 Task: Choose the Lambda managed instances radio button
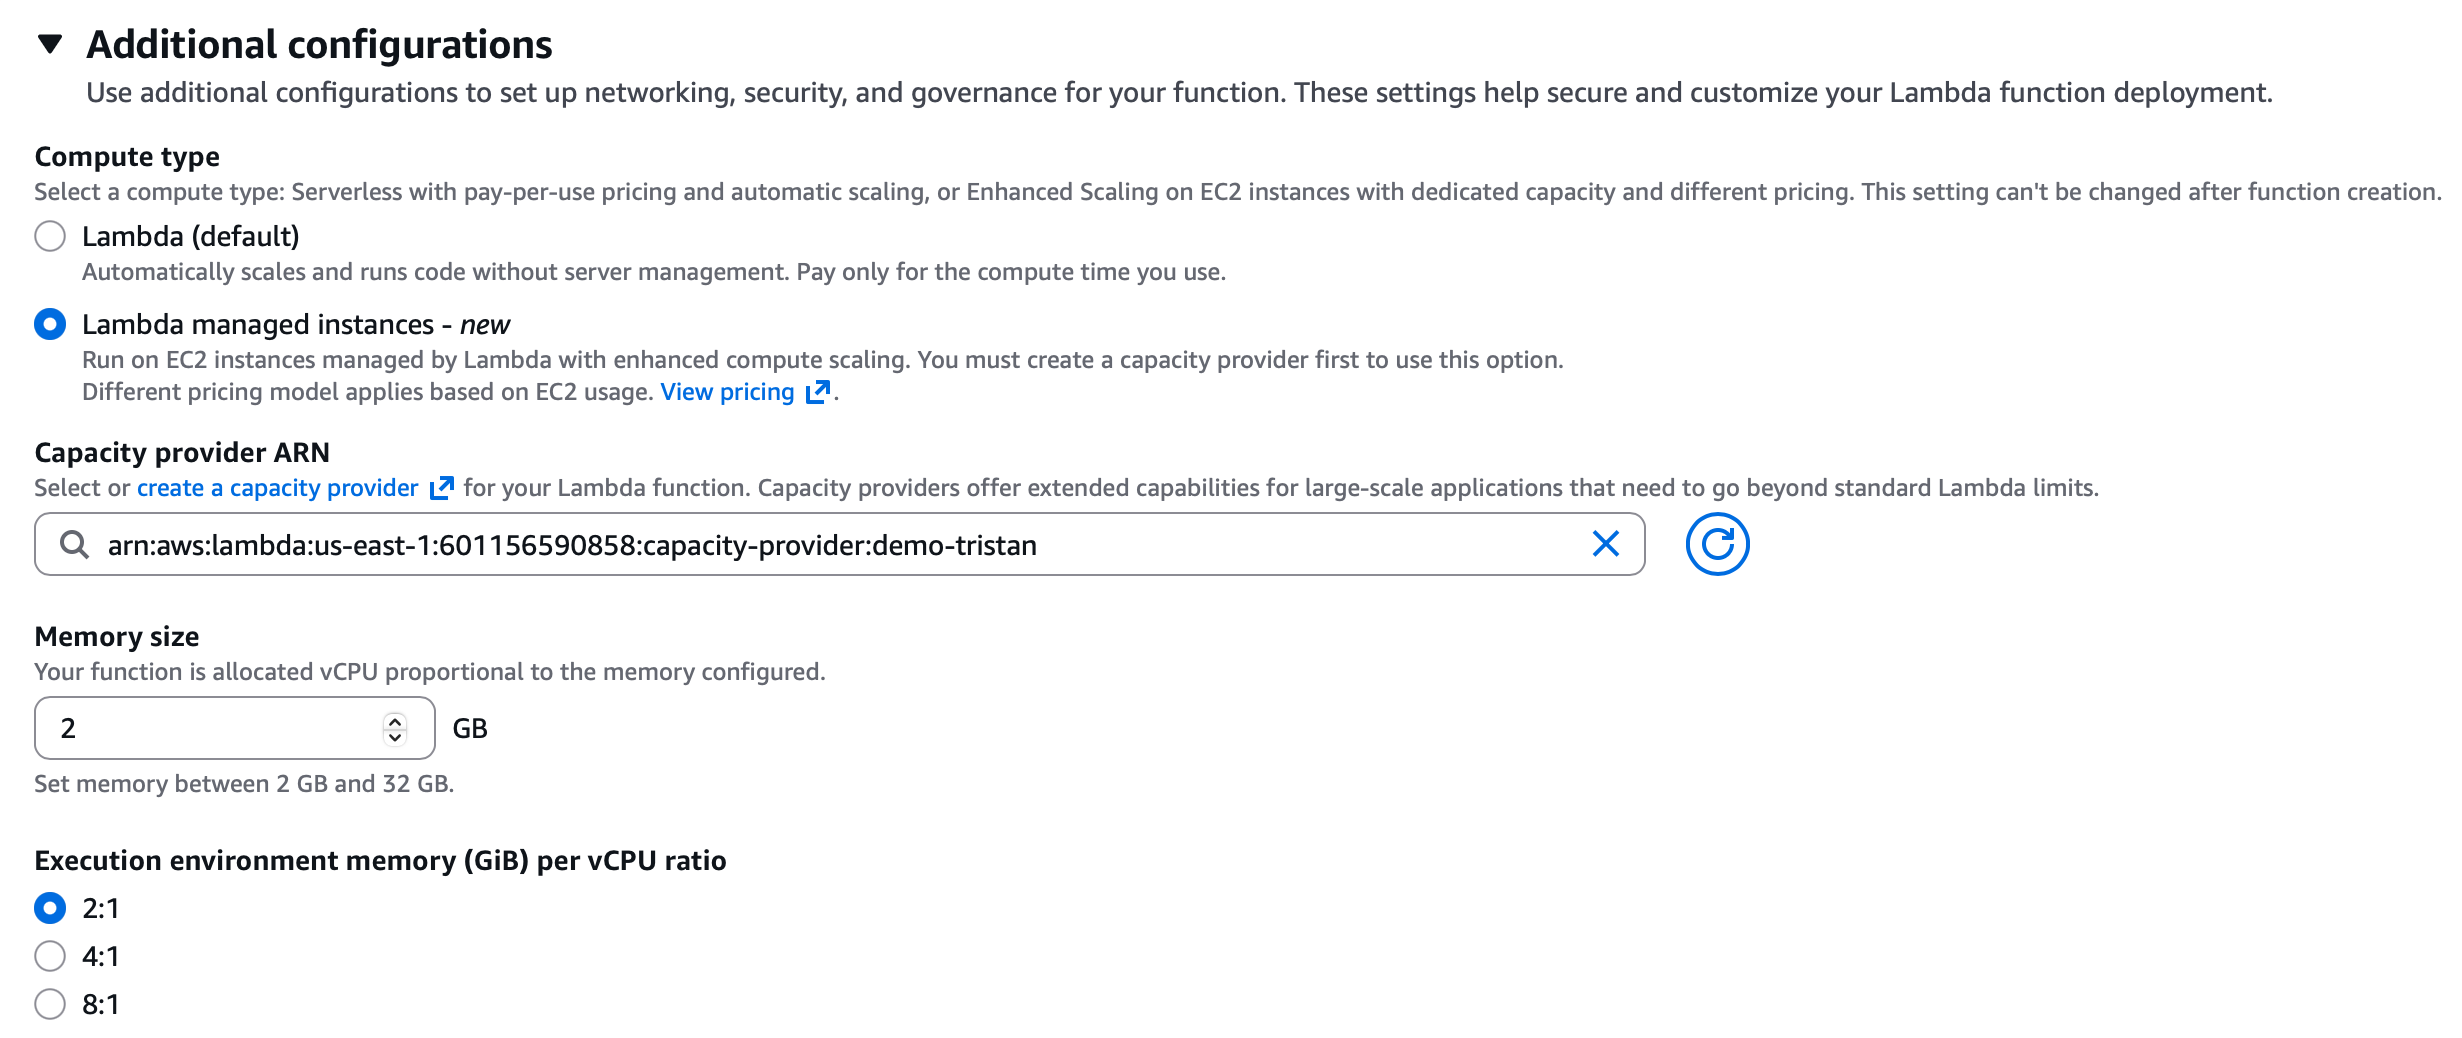50,325
